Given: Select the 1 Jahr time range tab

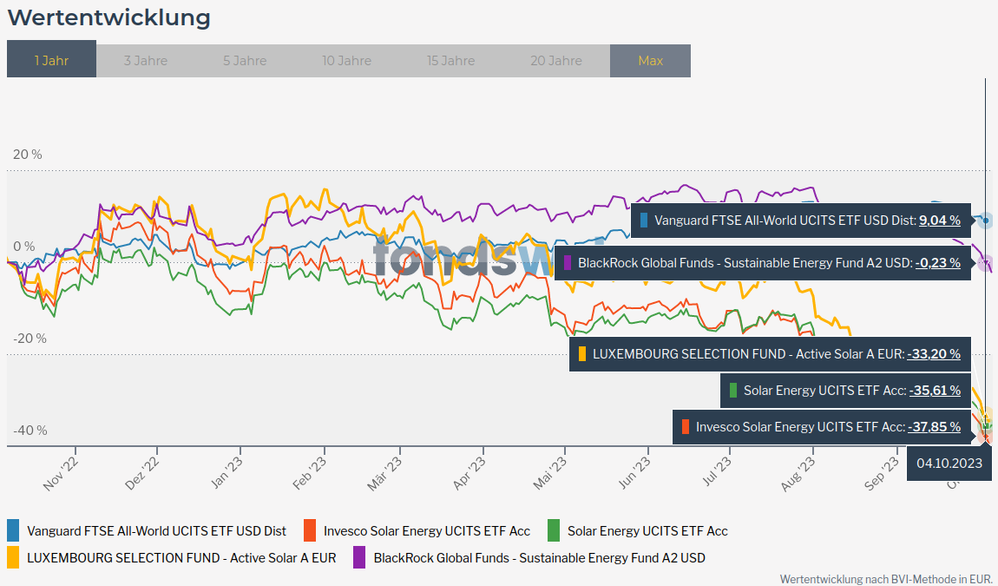Looking at the screenshot, I should pos(51,60).
